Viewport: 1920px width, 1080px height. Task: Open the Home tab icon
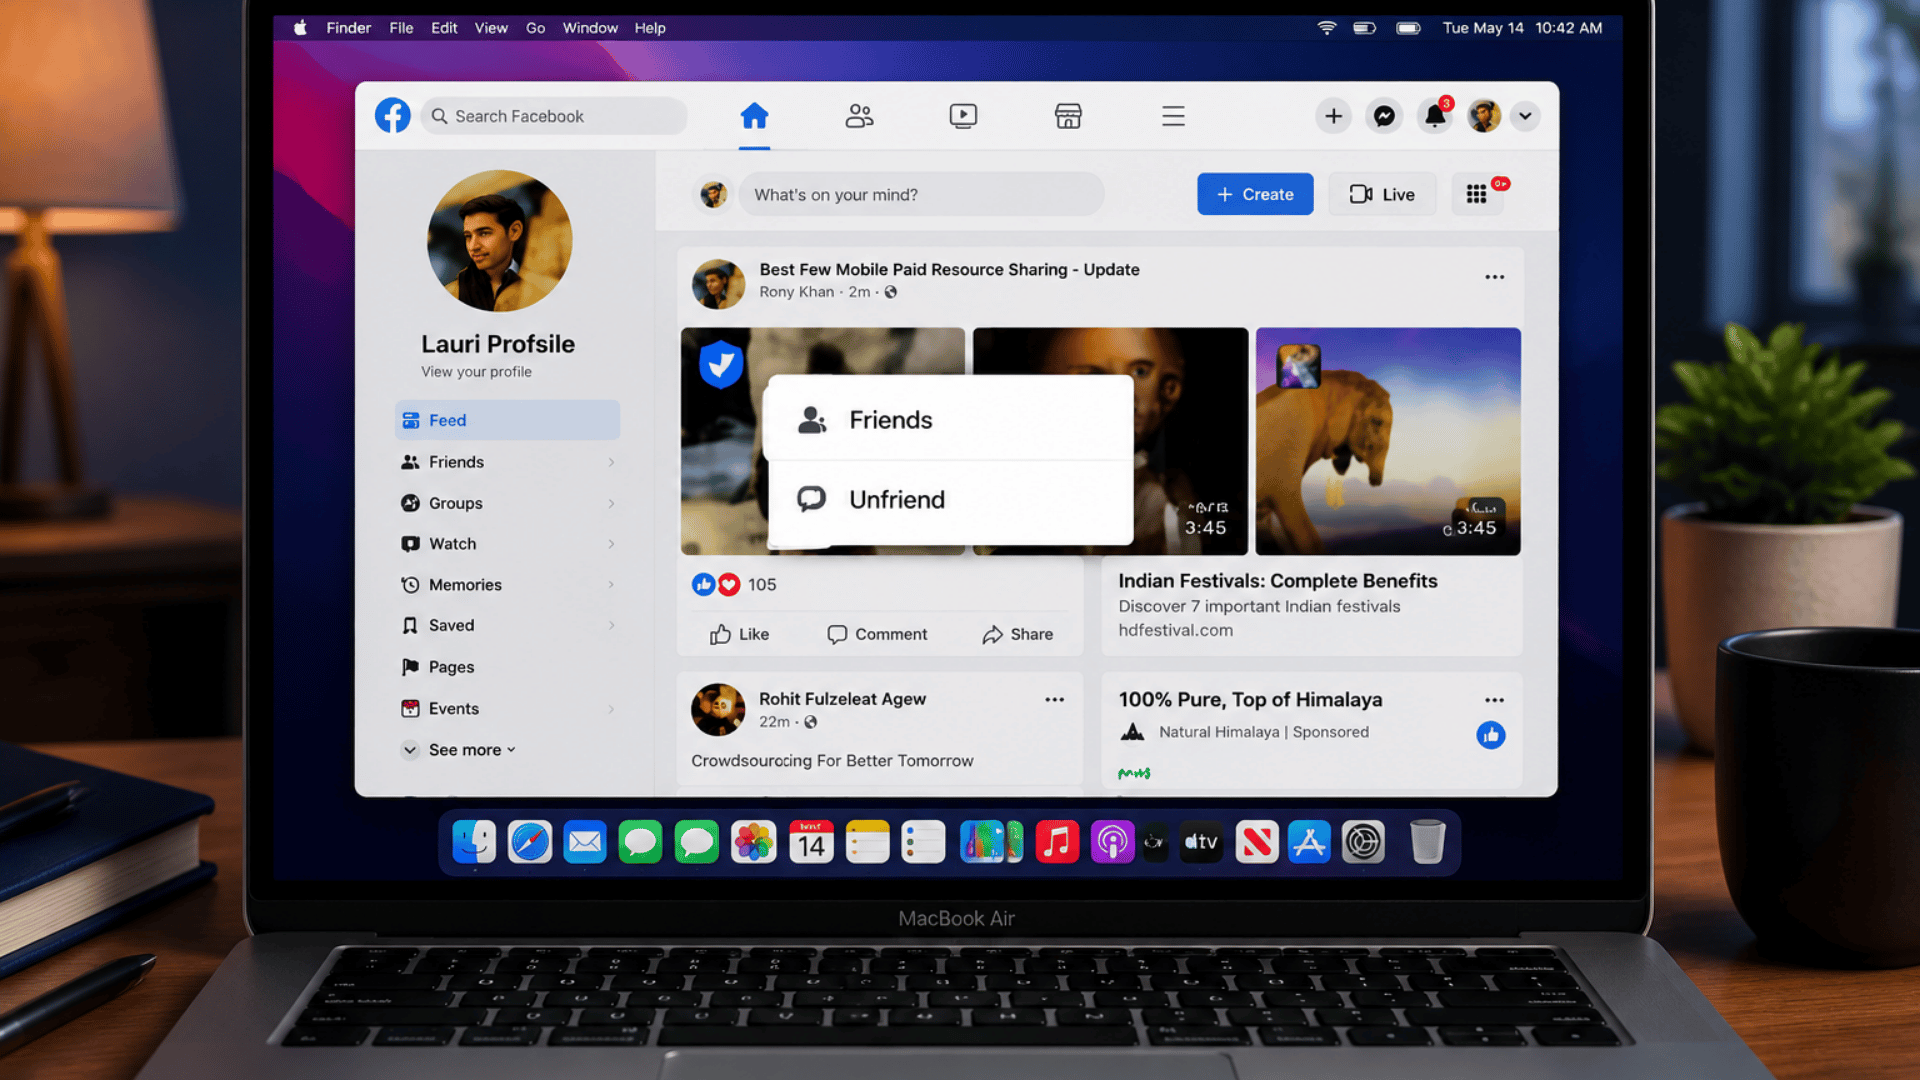754,116
